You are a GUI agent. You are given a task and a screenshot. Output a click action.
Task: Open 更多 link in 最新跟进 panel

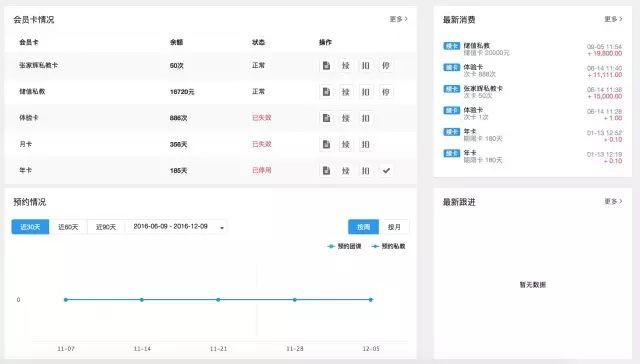(613, 201)
